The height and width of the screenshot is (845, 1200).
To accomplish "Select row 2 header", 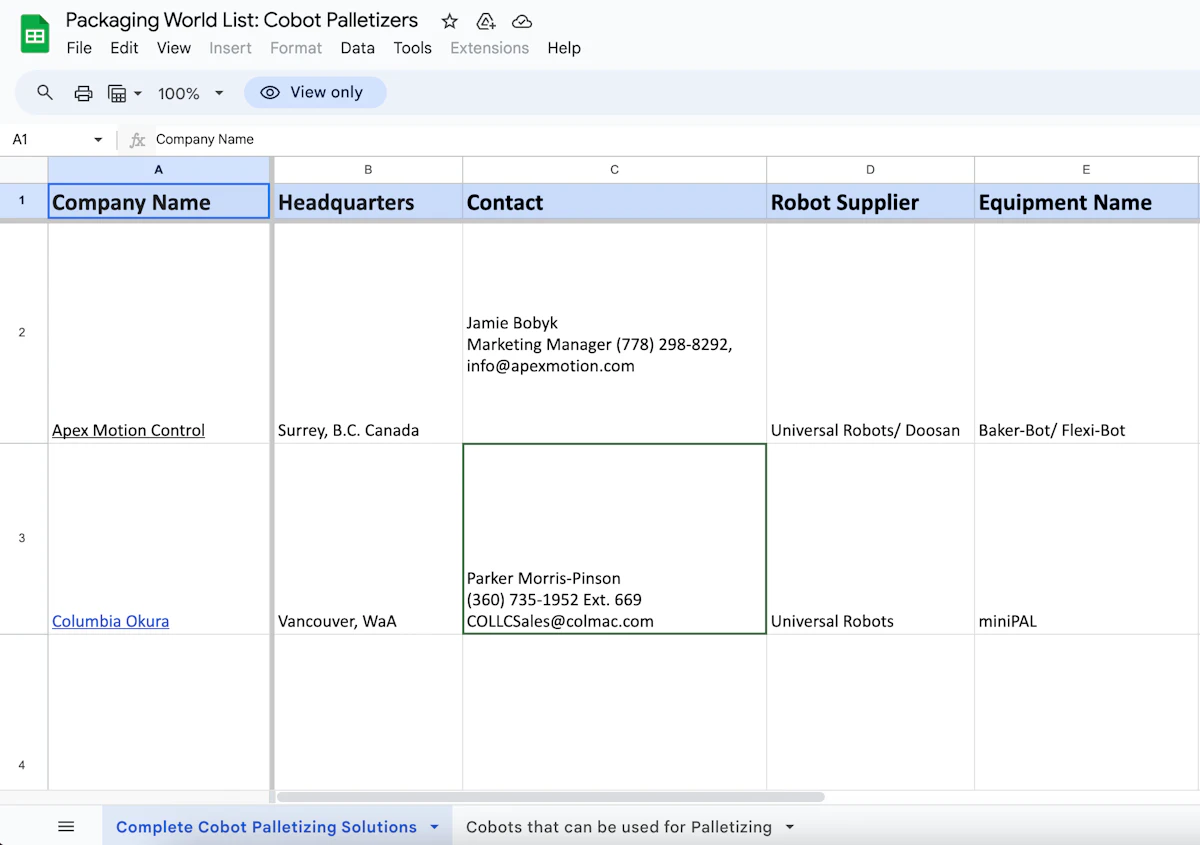I will click(x=23, y=332).
